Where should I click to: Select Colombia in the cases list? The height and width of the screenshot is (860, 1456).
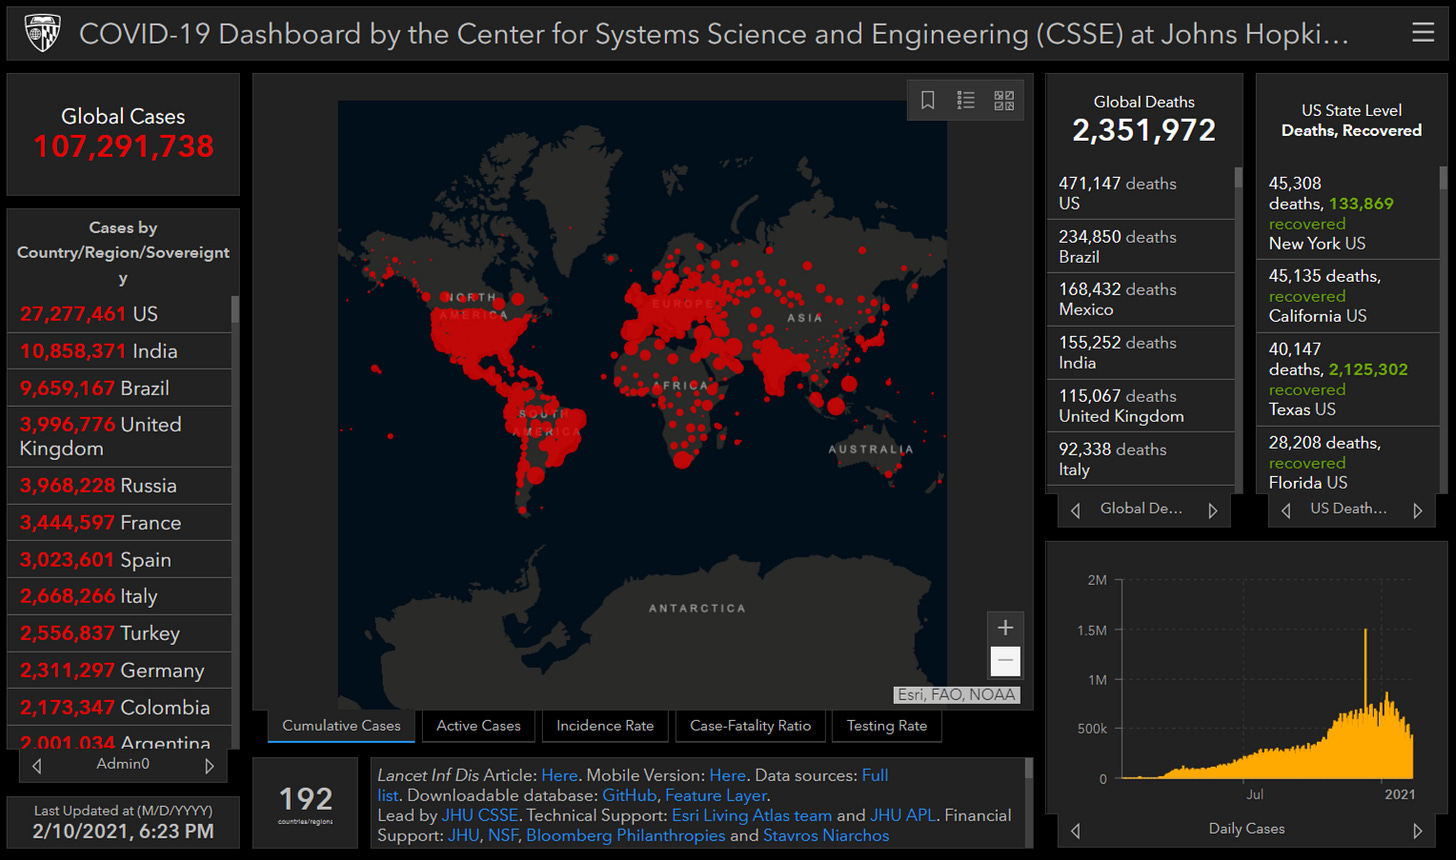[120, 707]
